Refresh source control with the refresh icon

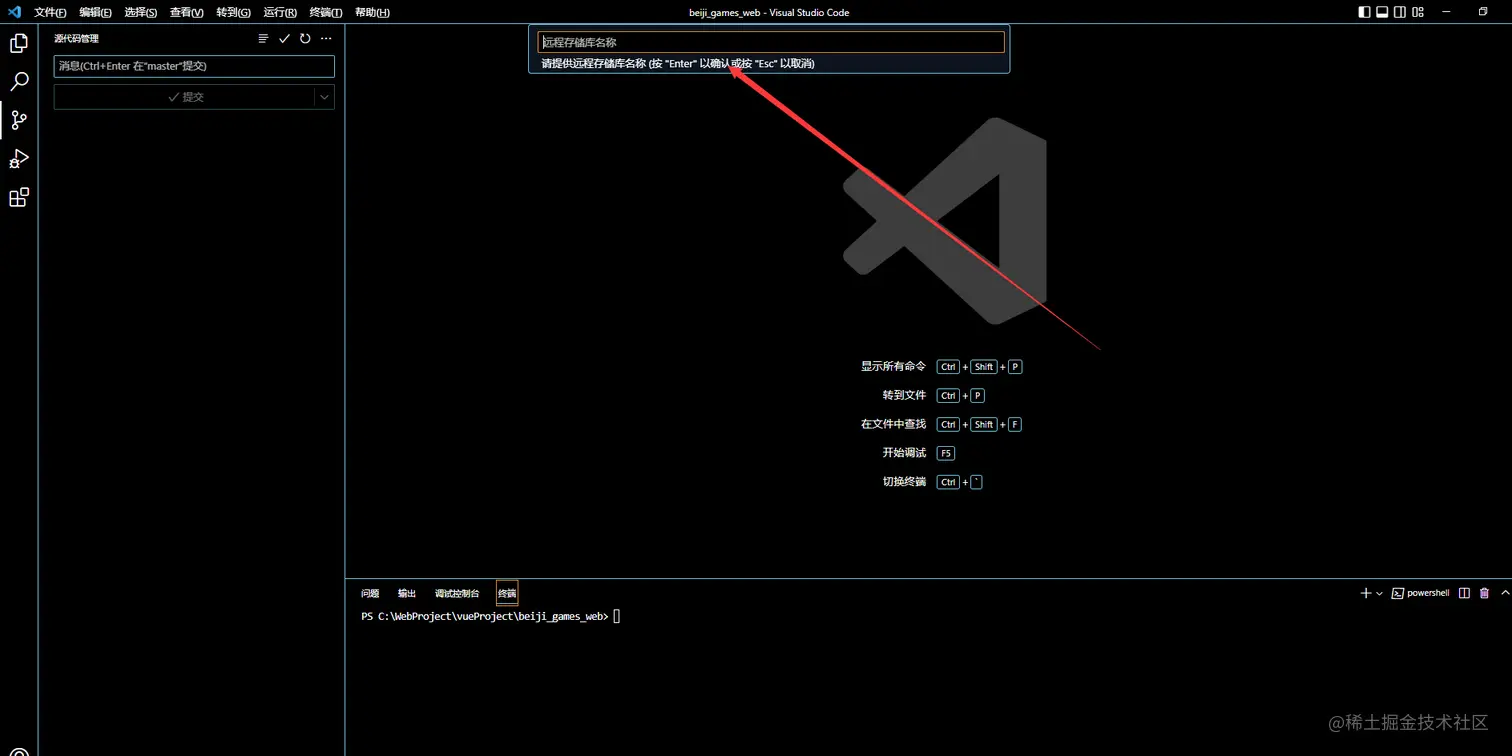305,39
